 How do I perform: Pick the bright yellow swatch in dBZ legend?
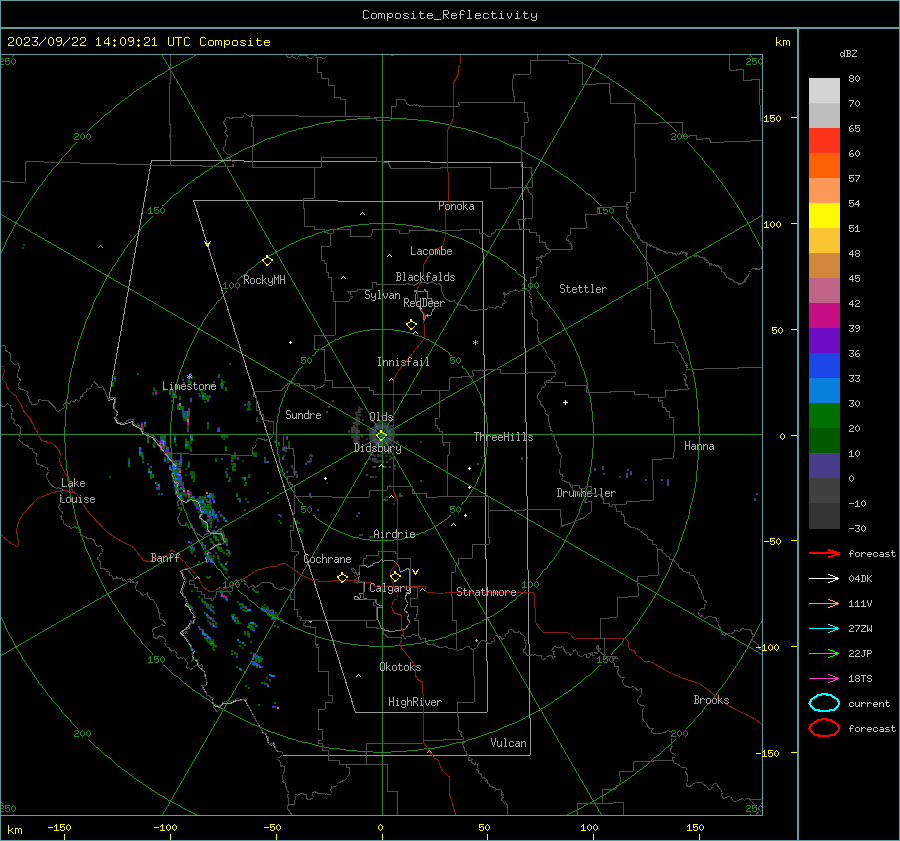click(824, 216)
